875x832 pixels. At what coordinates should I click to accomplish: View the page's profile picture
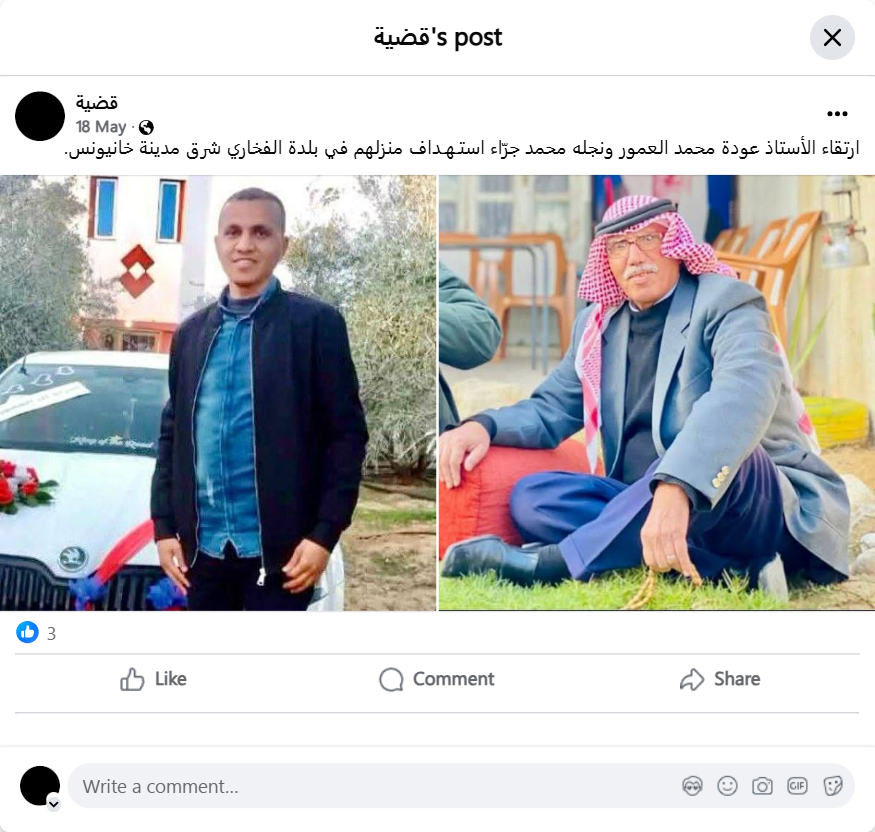[40, 116]
